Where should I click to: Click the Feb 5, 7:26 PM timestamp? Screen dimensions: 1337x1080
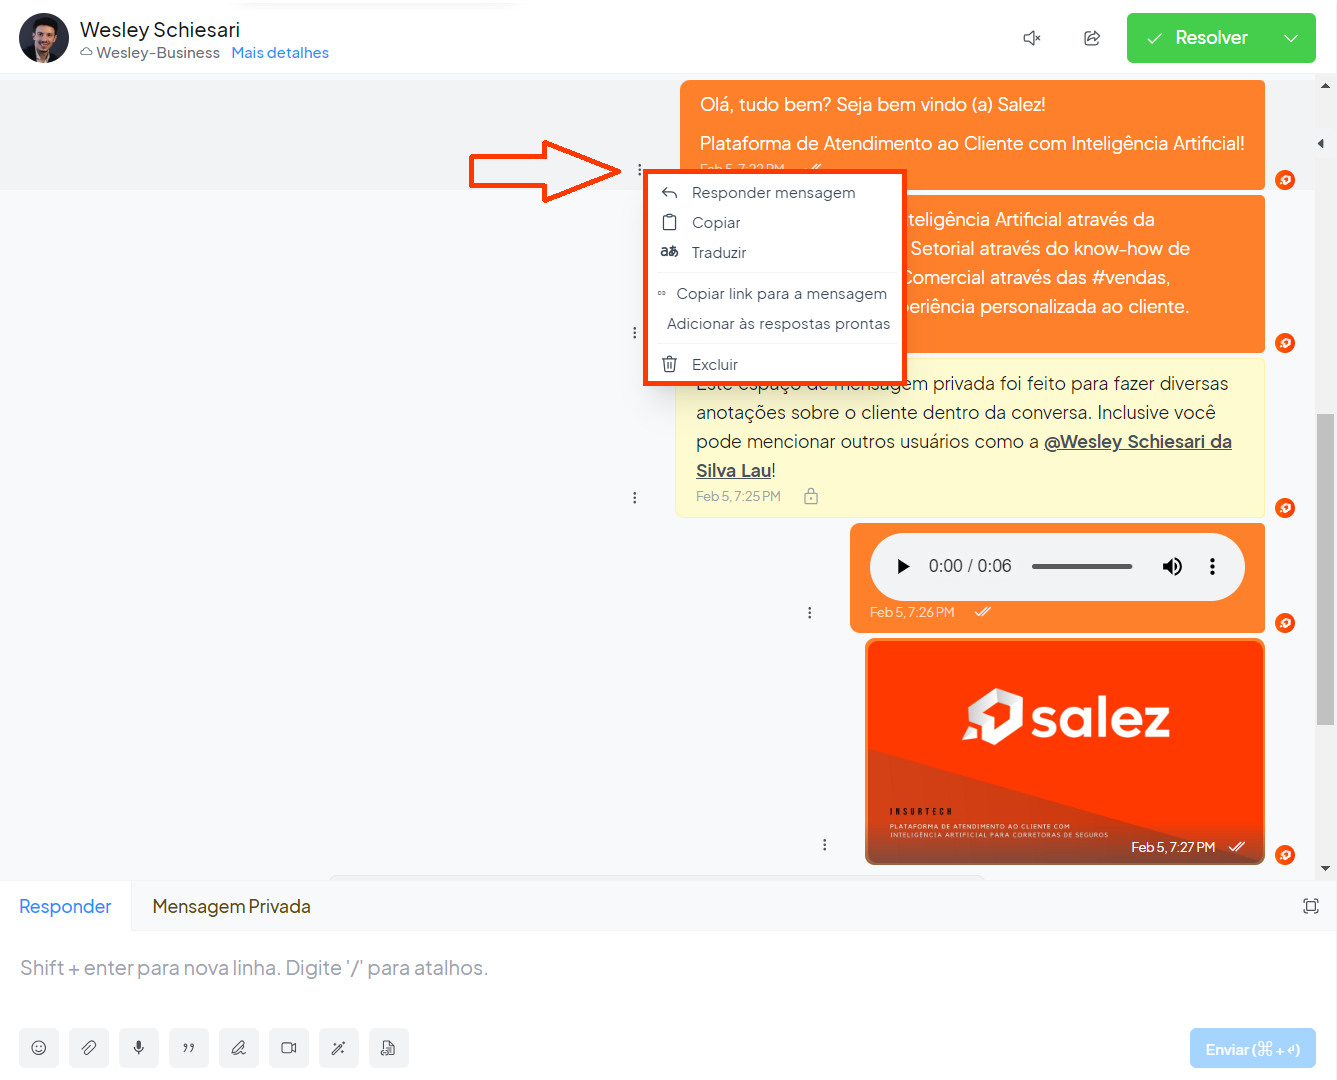click(x=912, y=612)
